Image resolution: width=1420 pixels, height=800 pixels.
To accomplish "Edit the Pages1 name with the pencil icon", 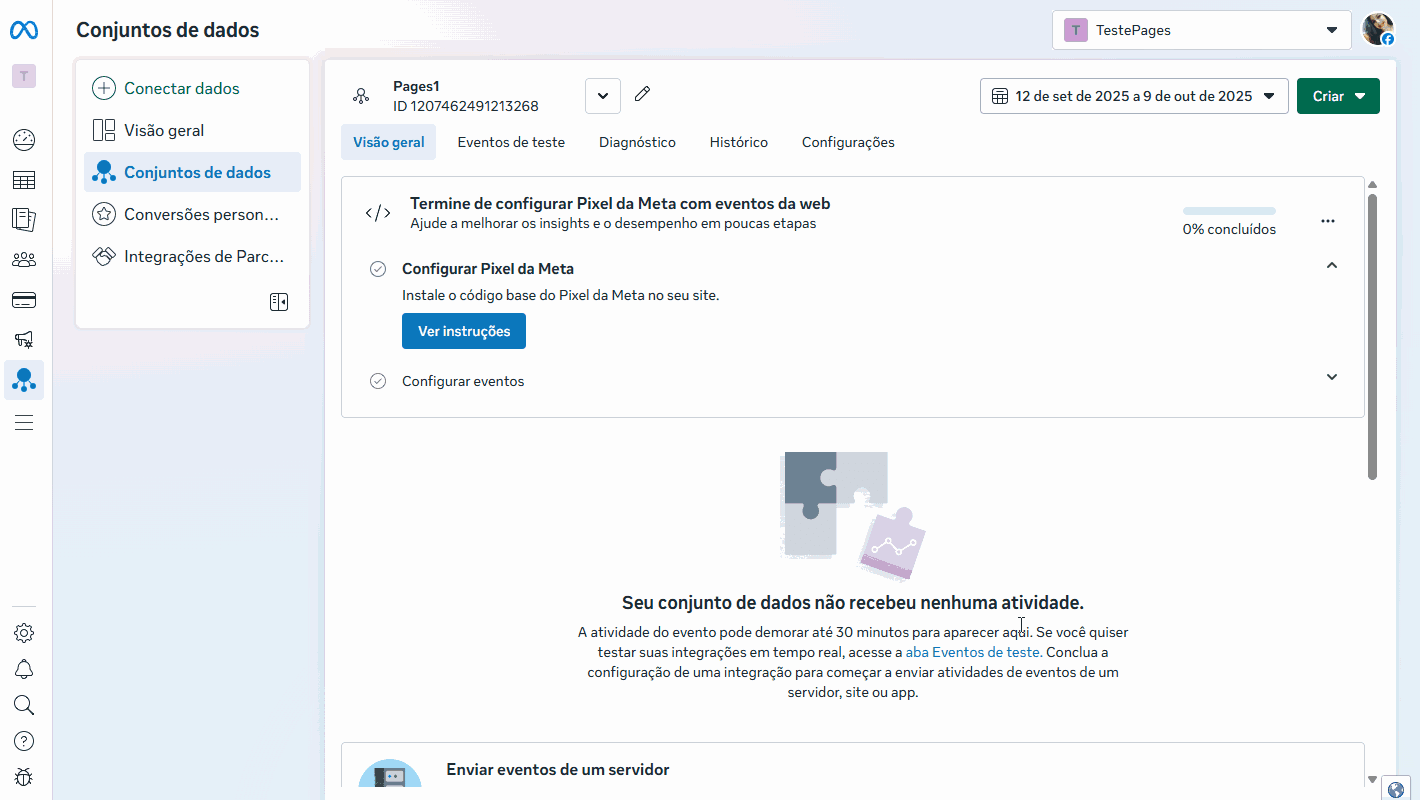I will (641, 94).
